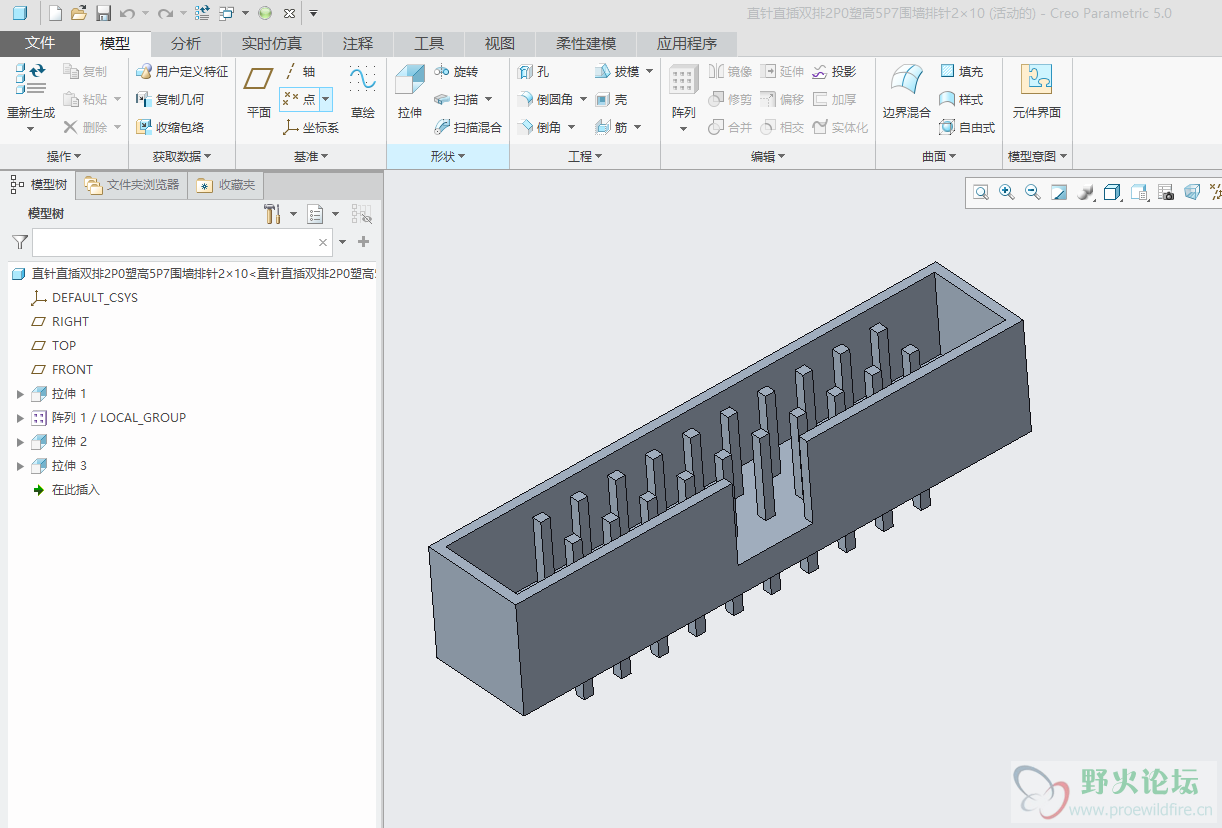The height and width of the screenshot is (828, 1222).
Task: Switch to the 实时仿真 ribbon tab
Action: point(271,43)
